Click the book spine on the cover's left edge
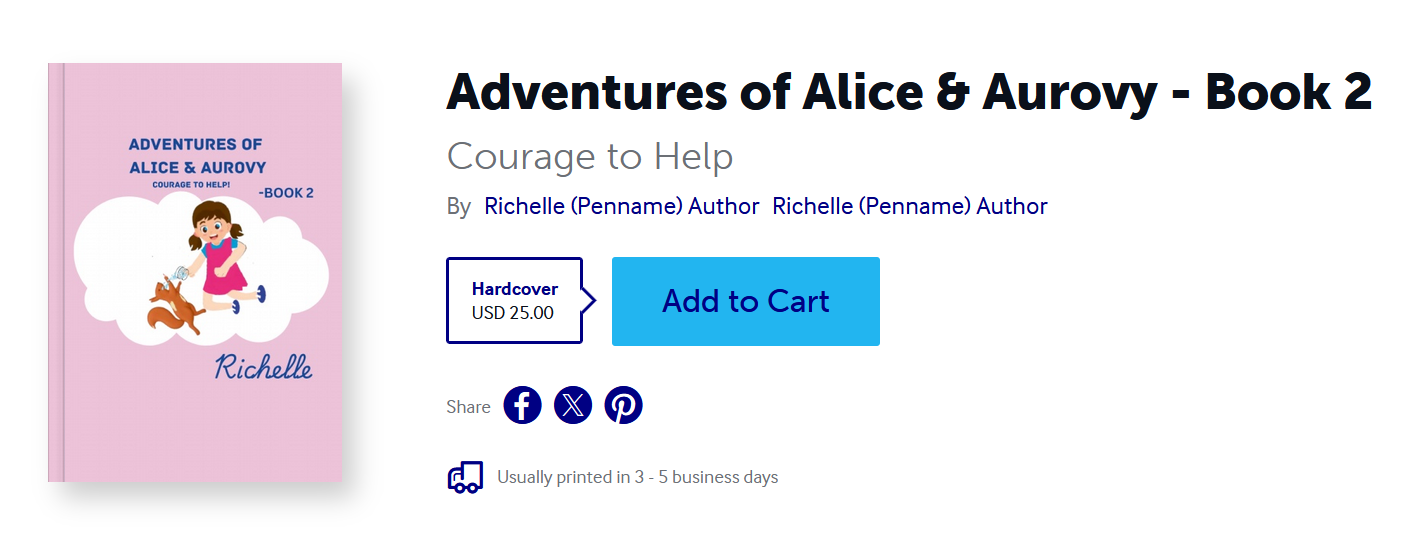Image resolution: width=1402 pixels, height=548 pixels. [x=56, y=272]
